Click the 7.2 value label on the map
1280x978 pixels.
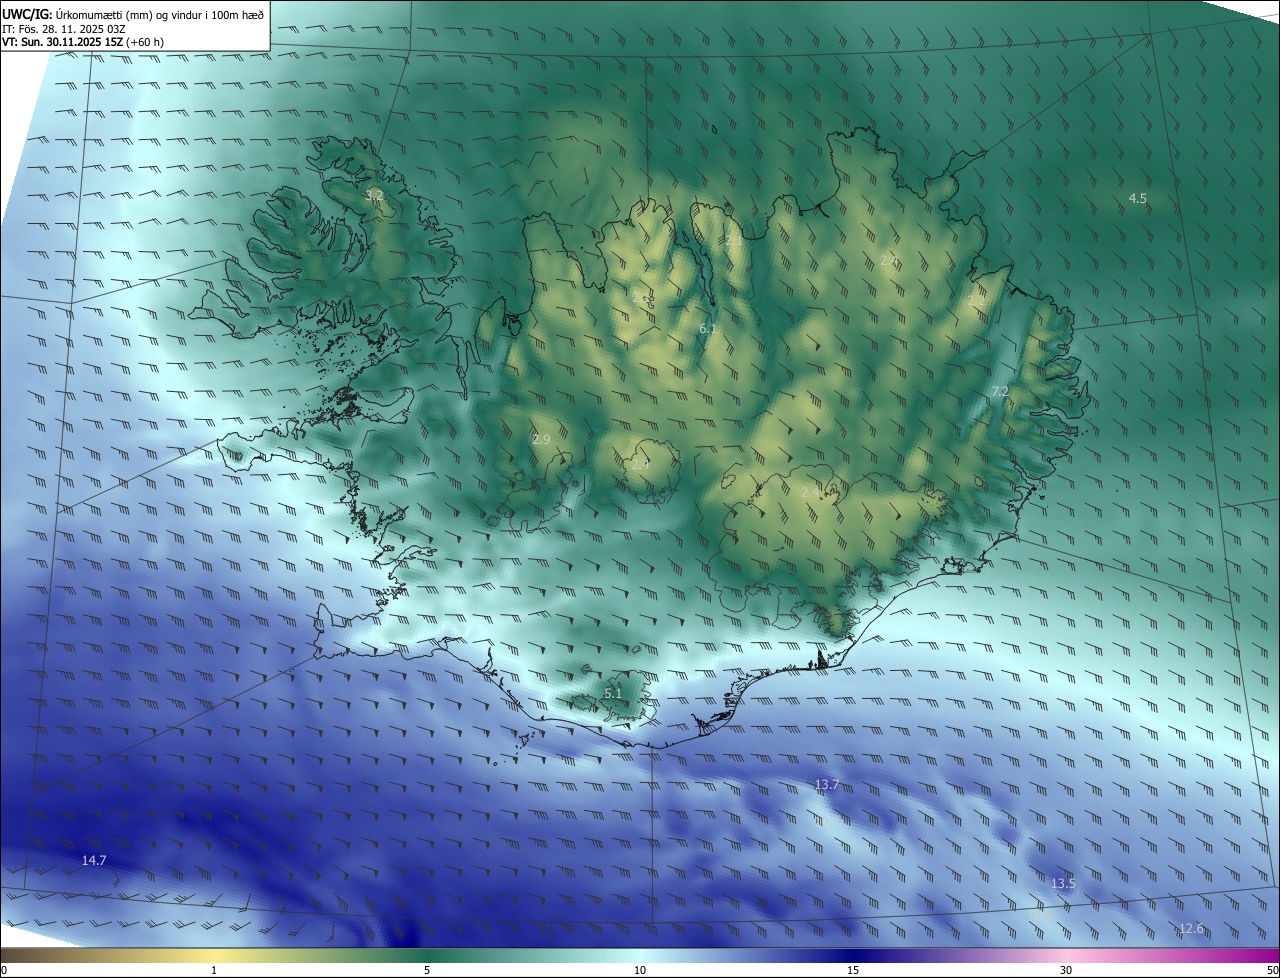click(x=1000, y=391)
